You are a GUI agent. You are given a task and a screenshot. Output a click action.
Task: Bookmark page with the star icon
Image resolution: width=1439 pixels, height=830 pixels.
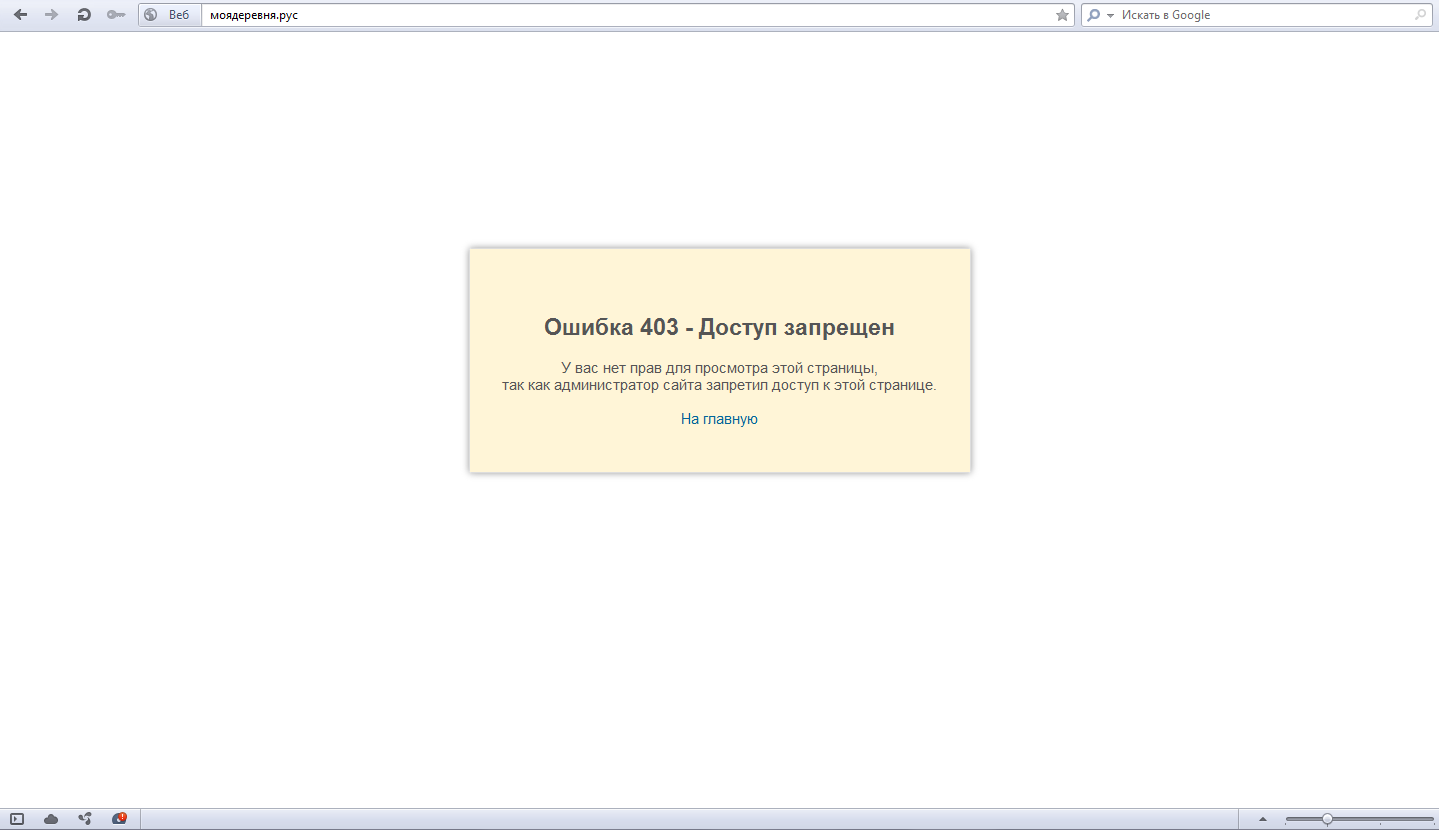click(1062, 15)
